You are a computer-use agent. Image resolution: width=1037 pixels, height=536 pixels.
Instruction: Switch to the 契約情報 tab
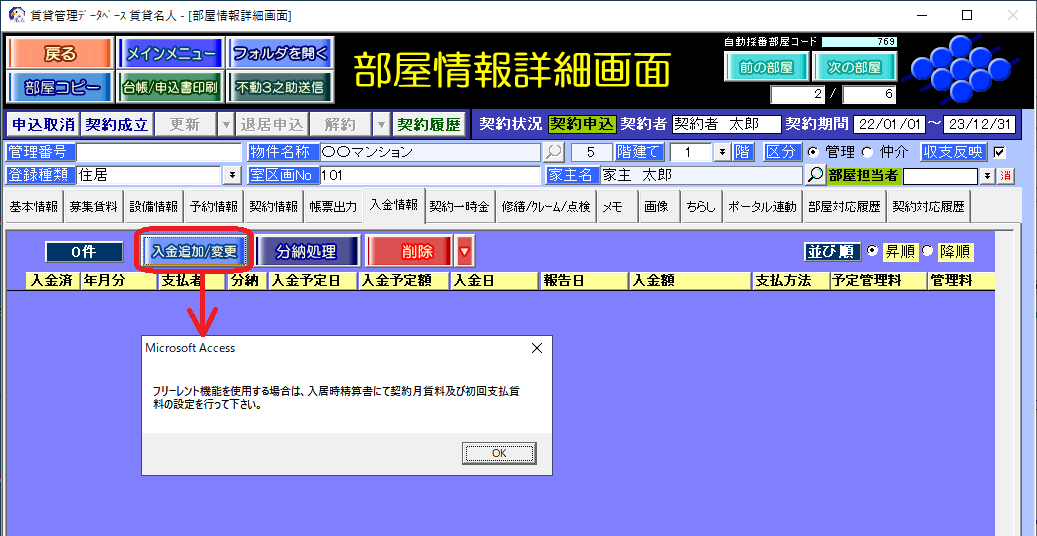tap(273, 207)
